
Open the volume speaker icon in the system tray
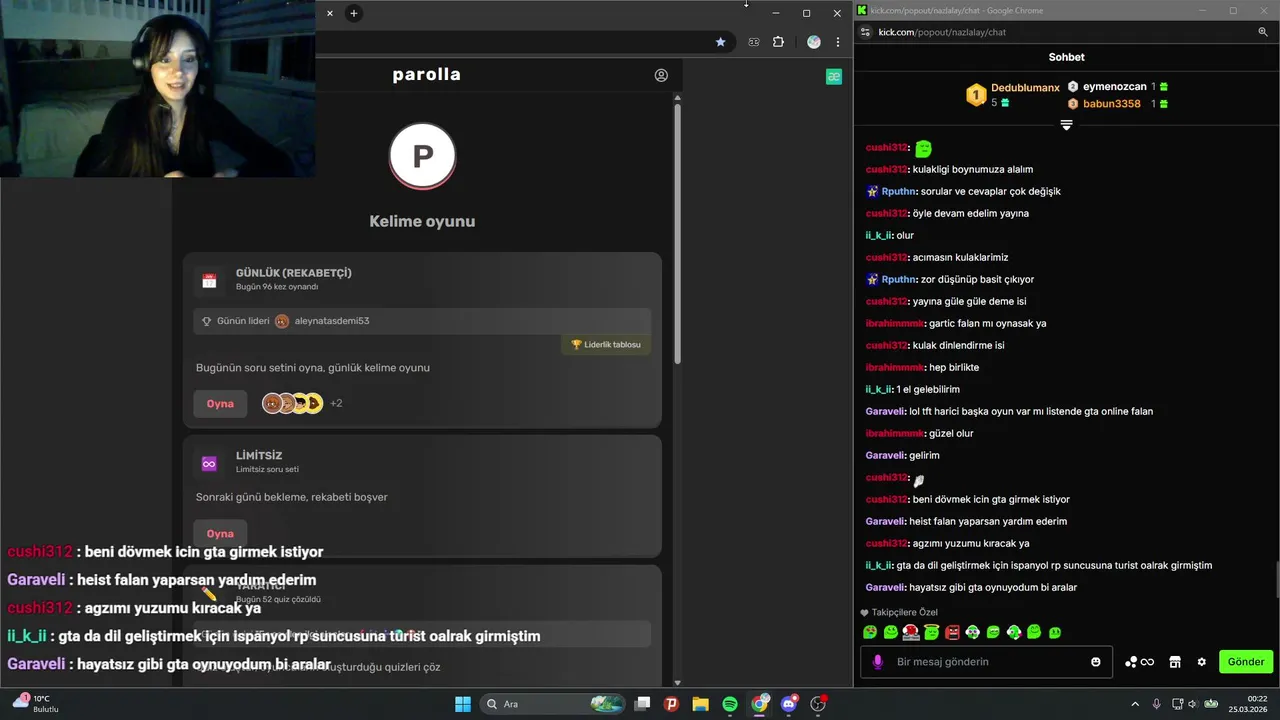[x=1194, y=704]
